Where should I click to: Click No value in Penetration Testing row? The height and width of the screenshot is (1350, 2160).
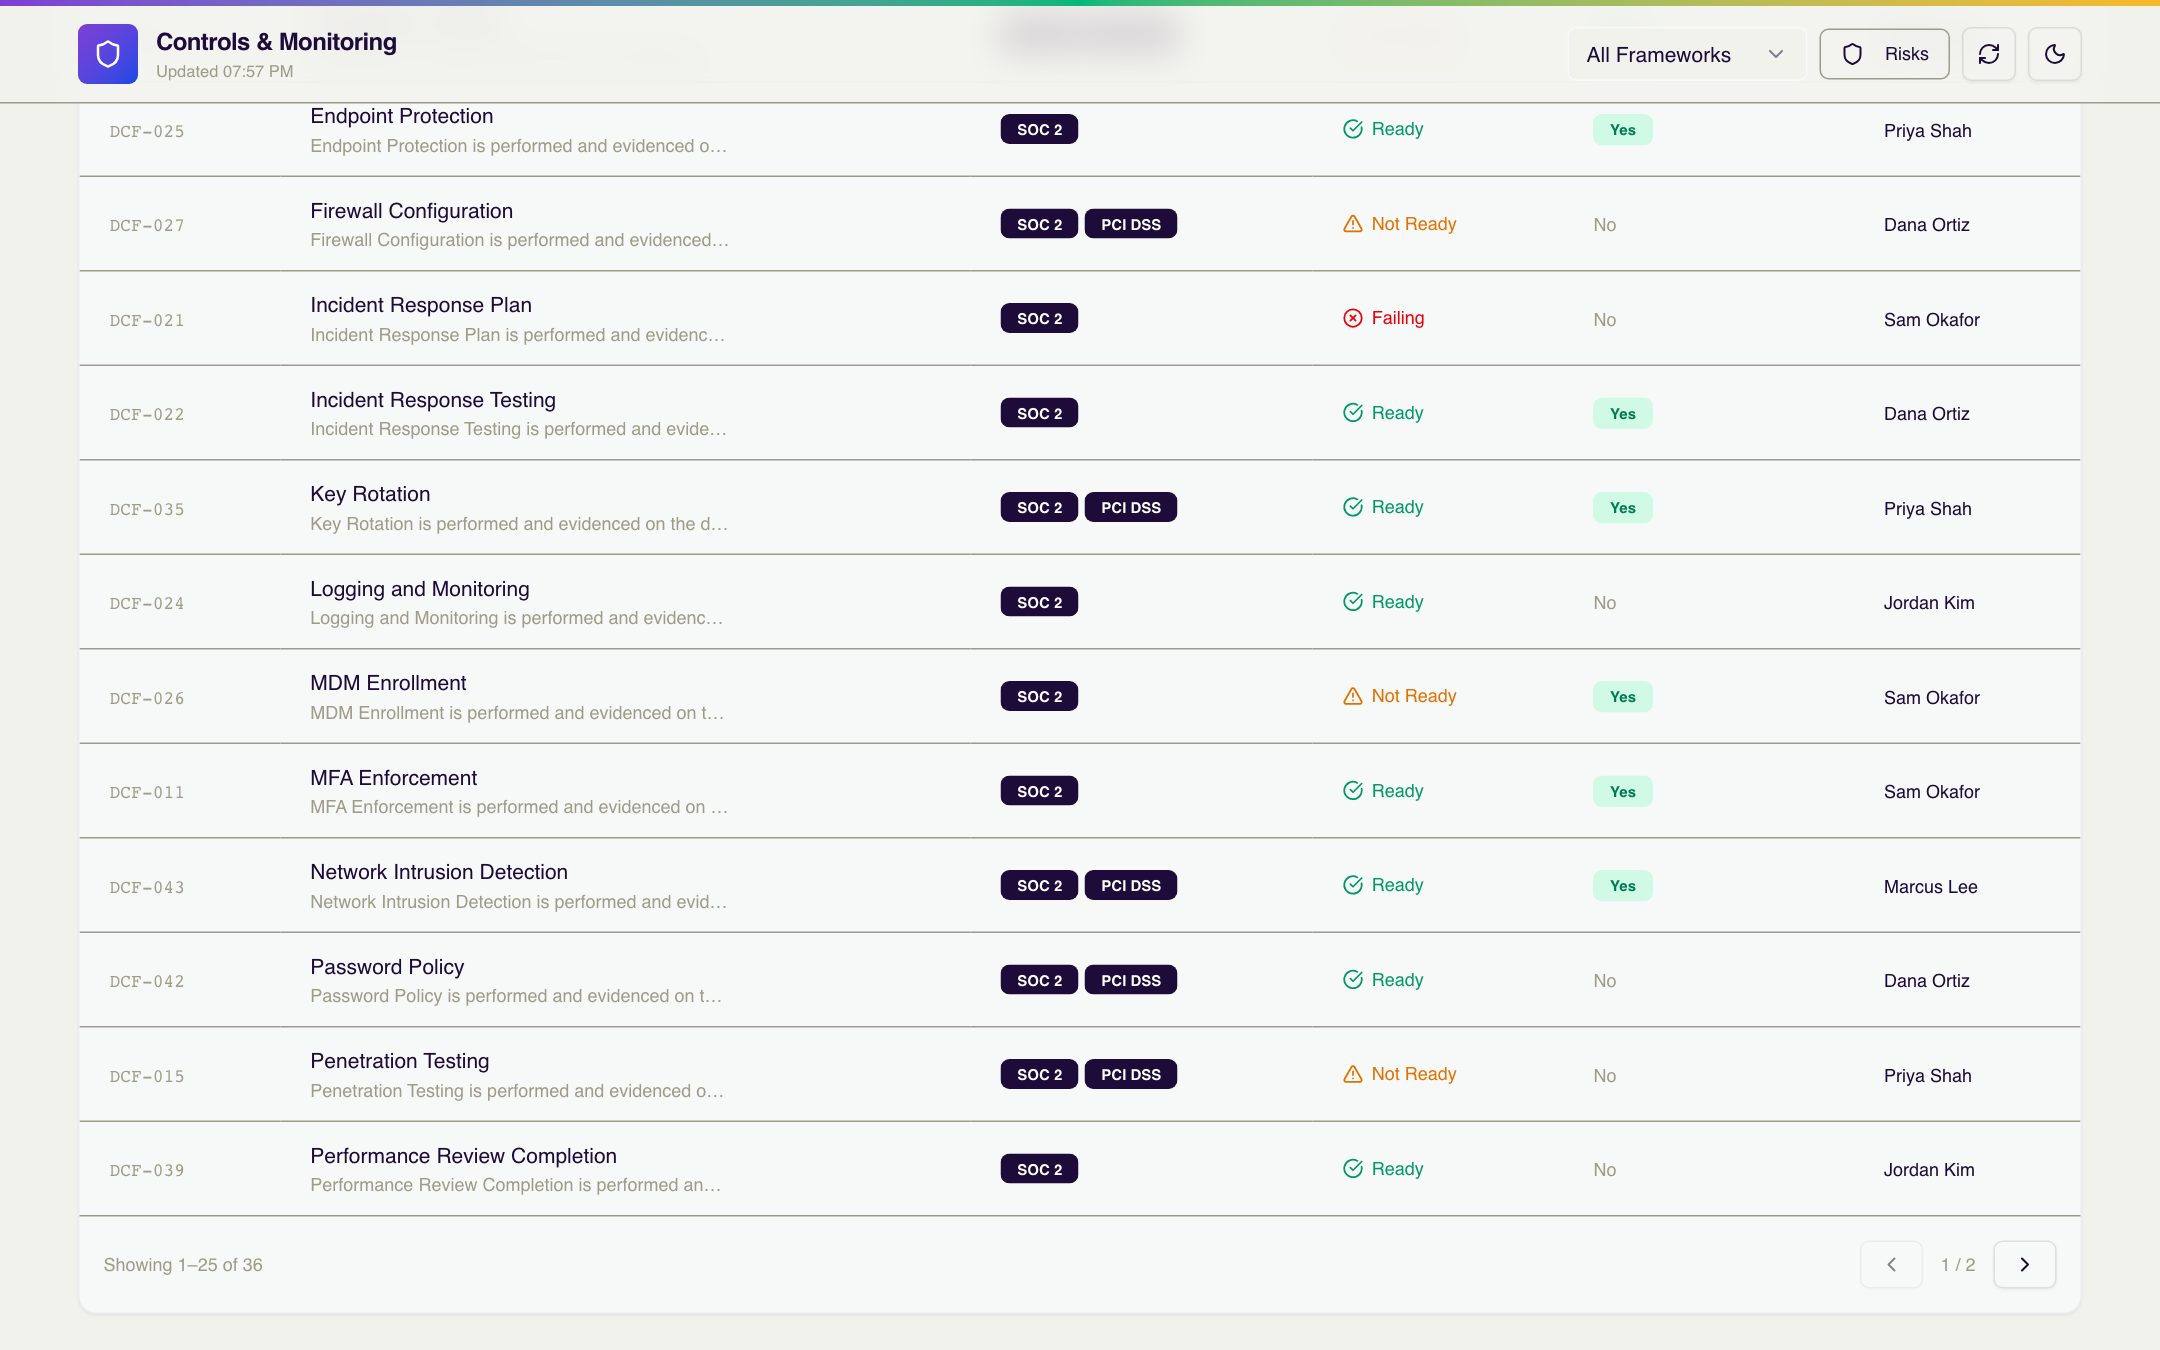point(1604,1076)
